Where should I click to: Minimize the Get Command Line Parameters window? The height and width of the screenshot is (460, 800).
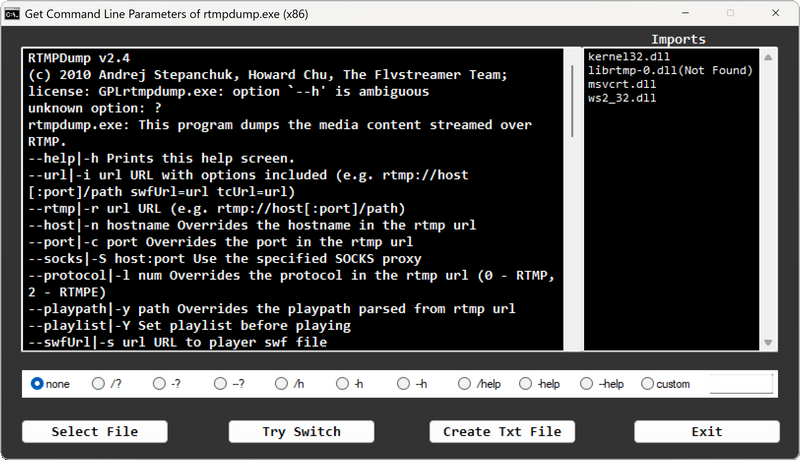[x=685, y=13]
